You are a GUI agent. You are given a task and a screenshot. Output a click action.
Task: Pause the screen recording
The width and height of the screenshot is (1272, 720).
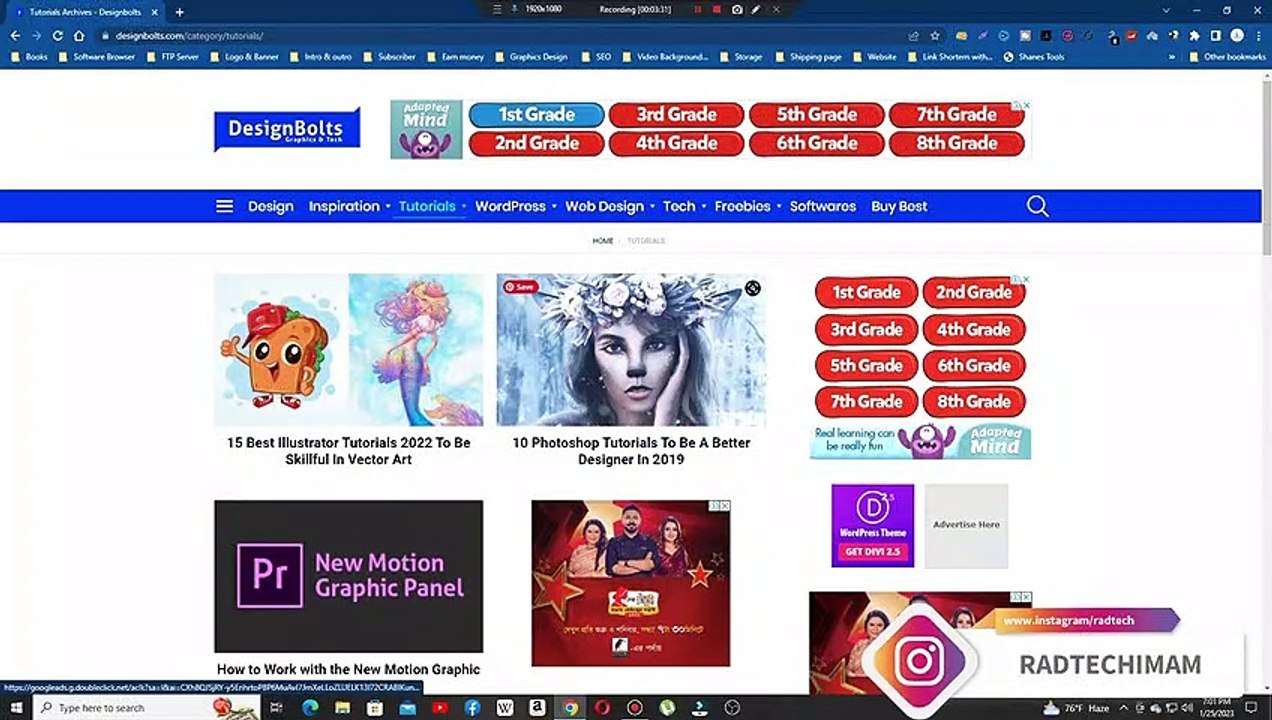pyautogui.click(x=697, y=9)
